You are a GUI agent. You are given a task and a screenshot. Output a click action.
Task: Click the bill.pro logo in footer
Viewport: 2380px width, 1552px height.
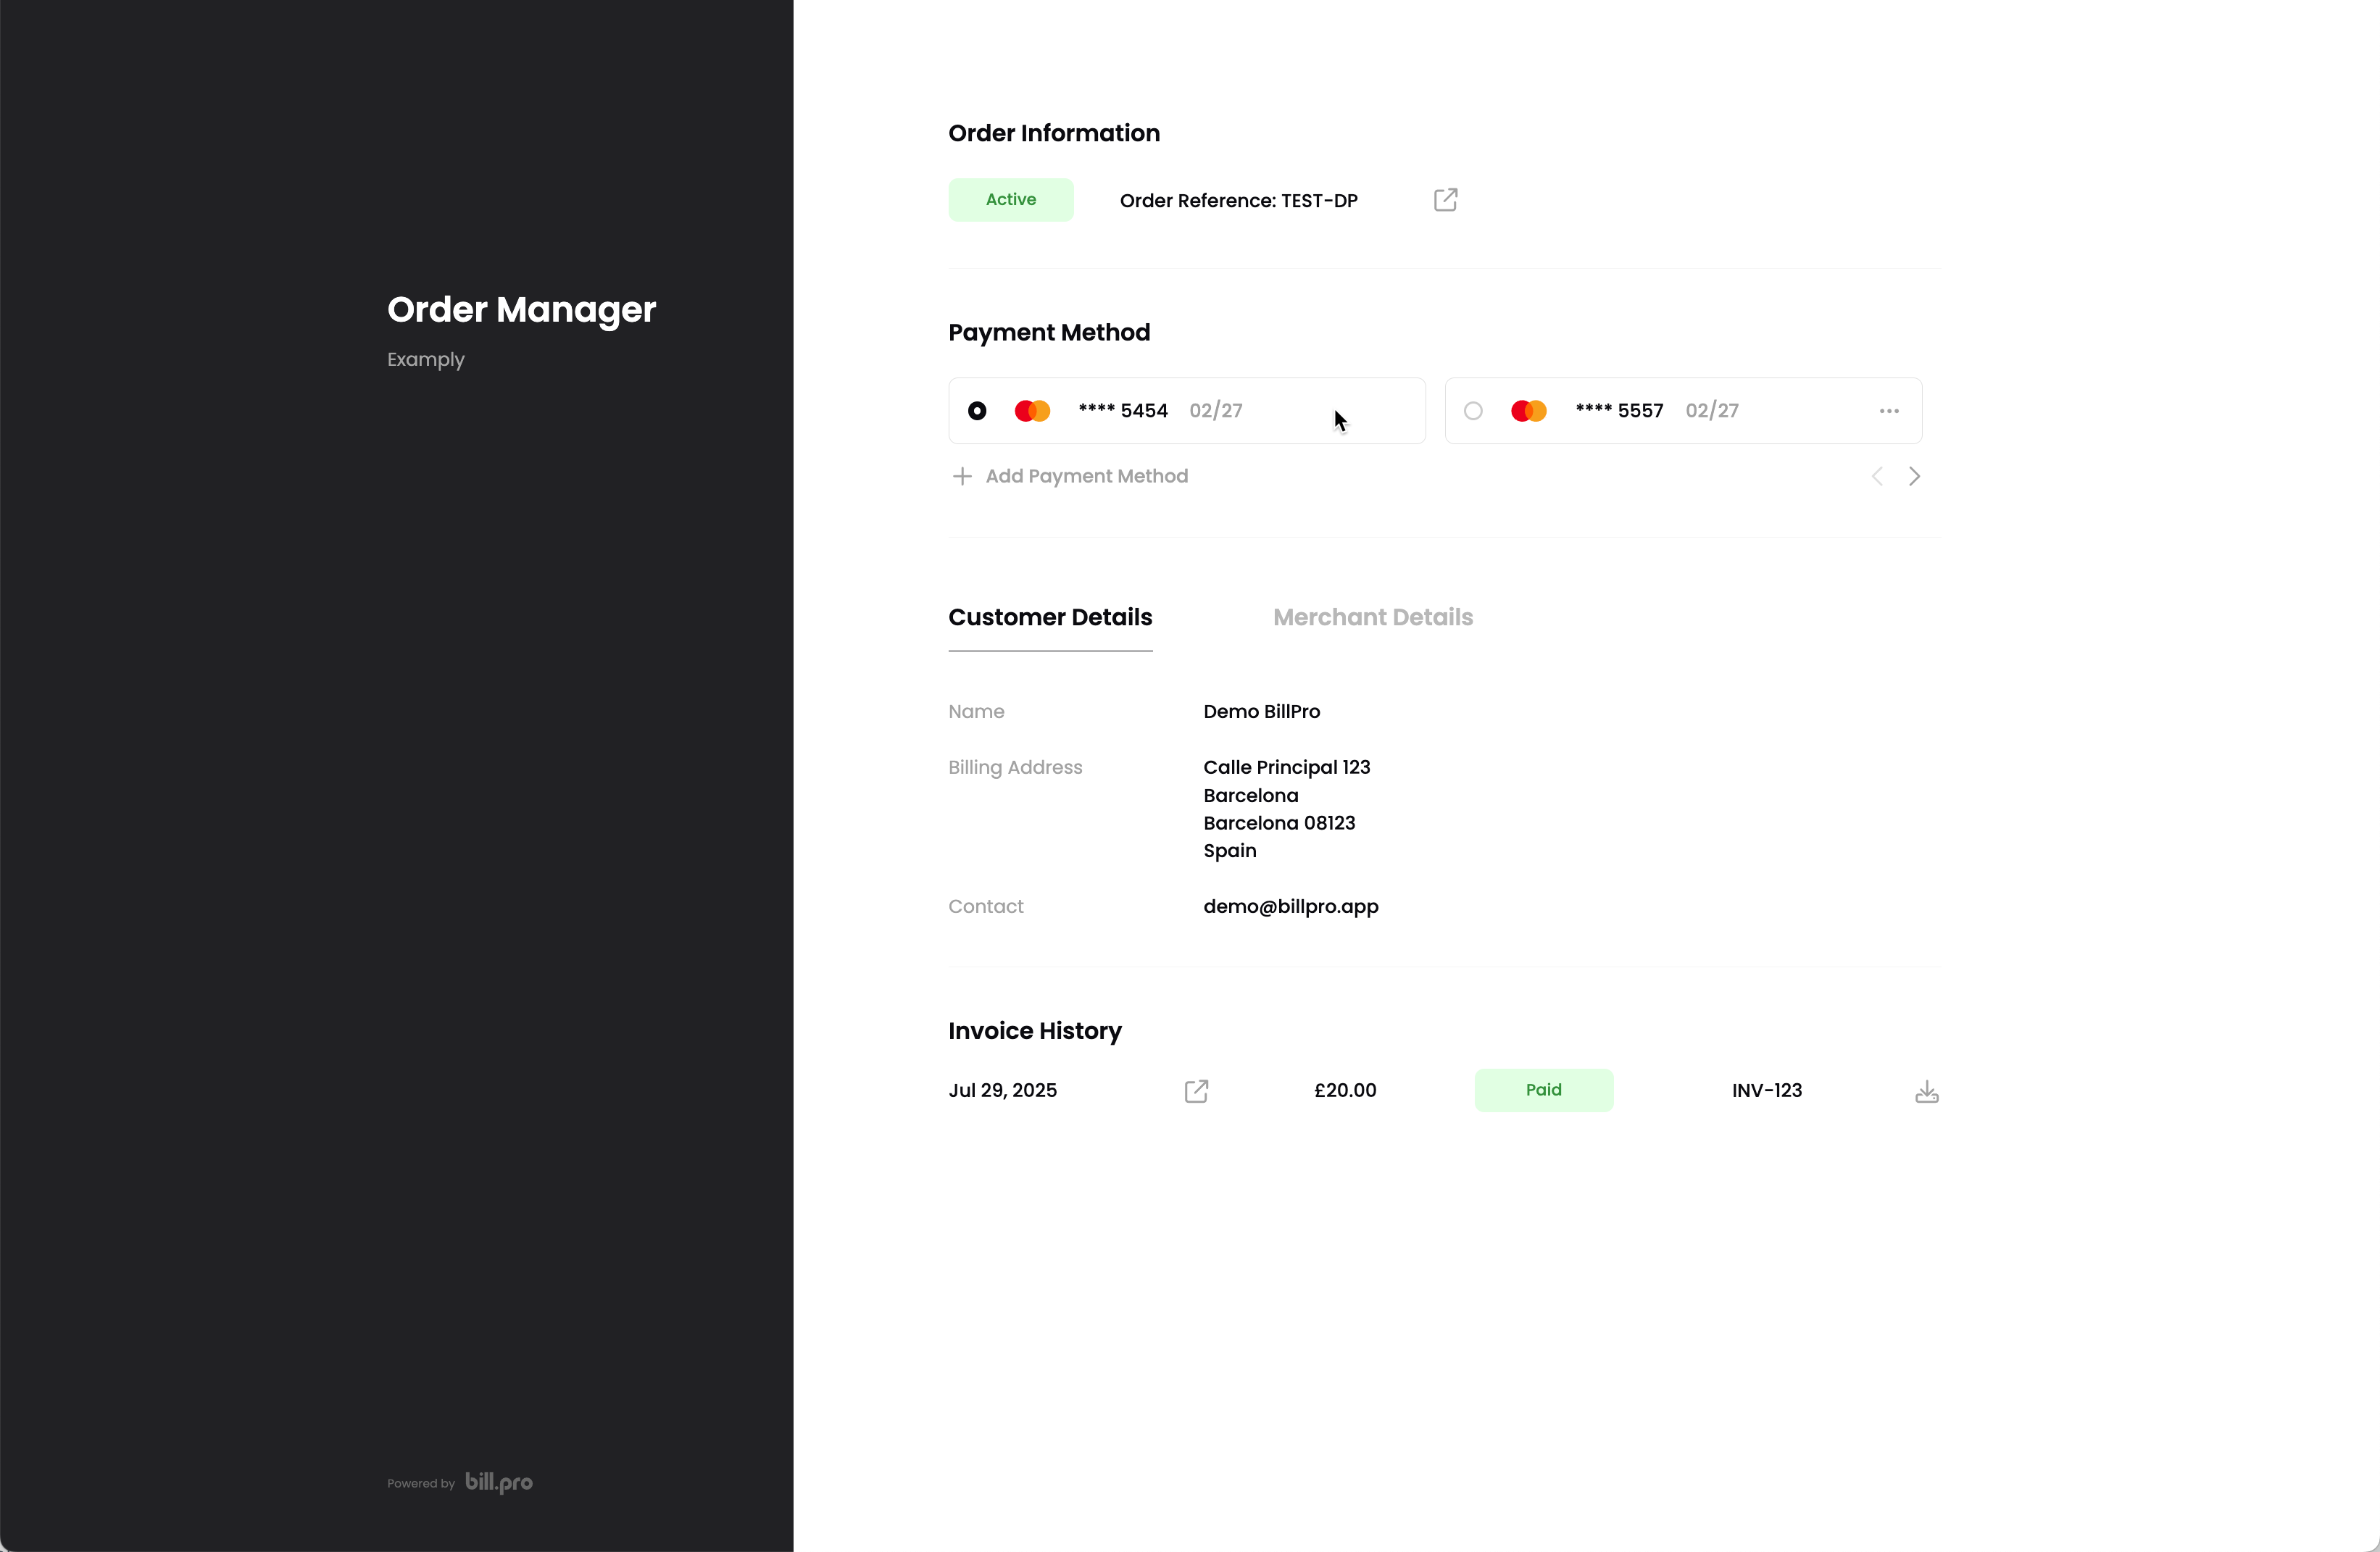tap(499, 1482)
